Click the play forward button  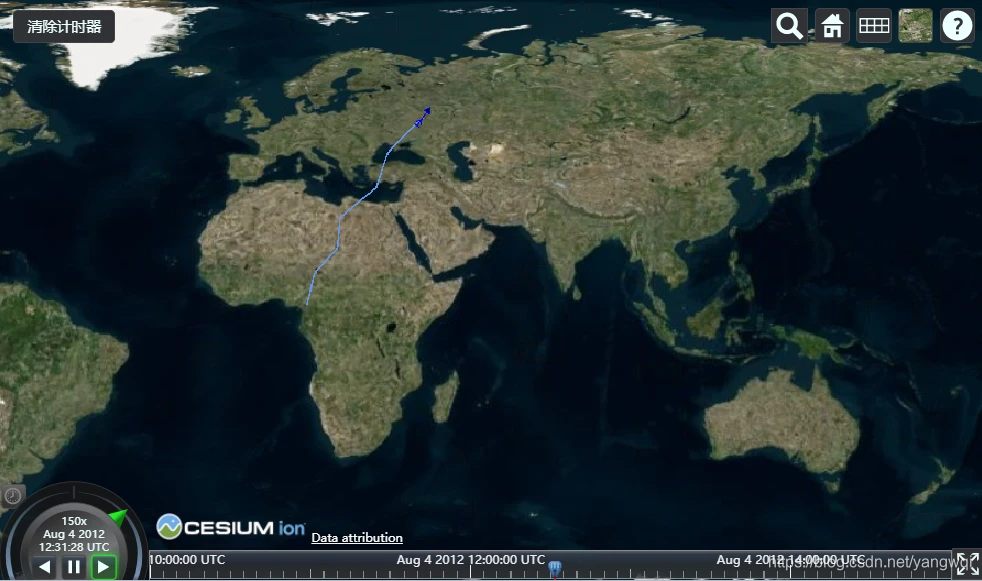pos(103,567)
